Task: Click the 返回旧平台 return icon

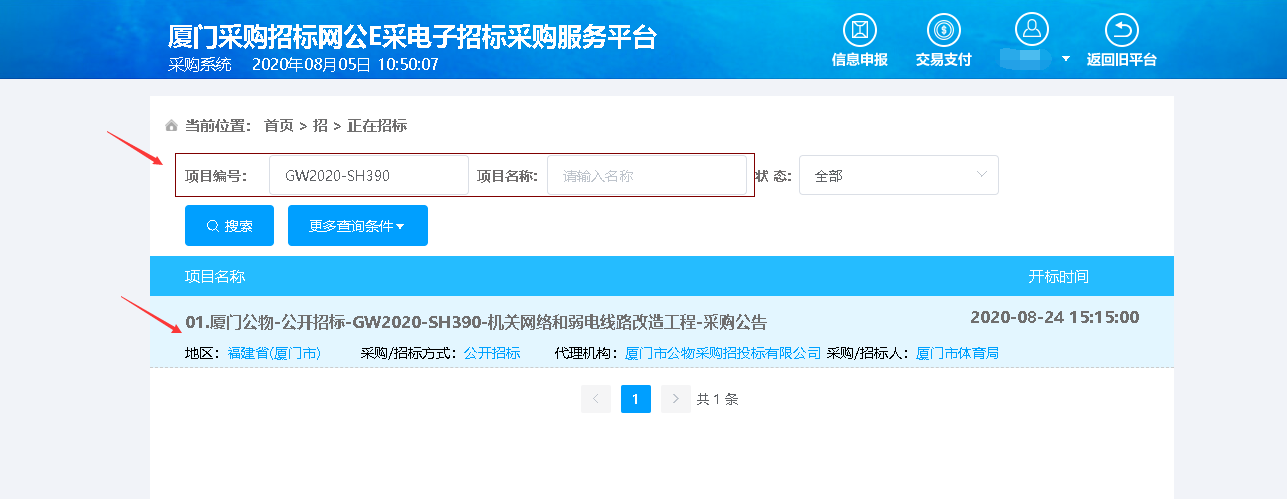Action: click(1121, 30)
